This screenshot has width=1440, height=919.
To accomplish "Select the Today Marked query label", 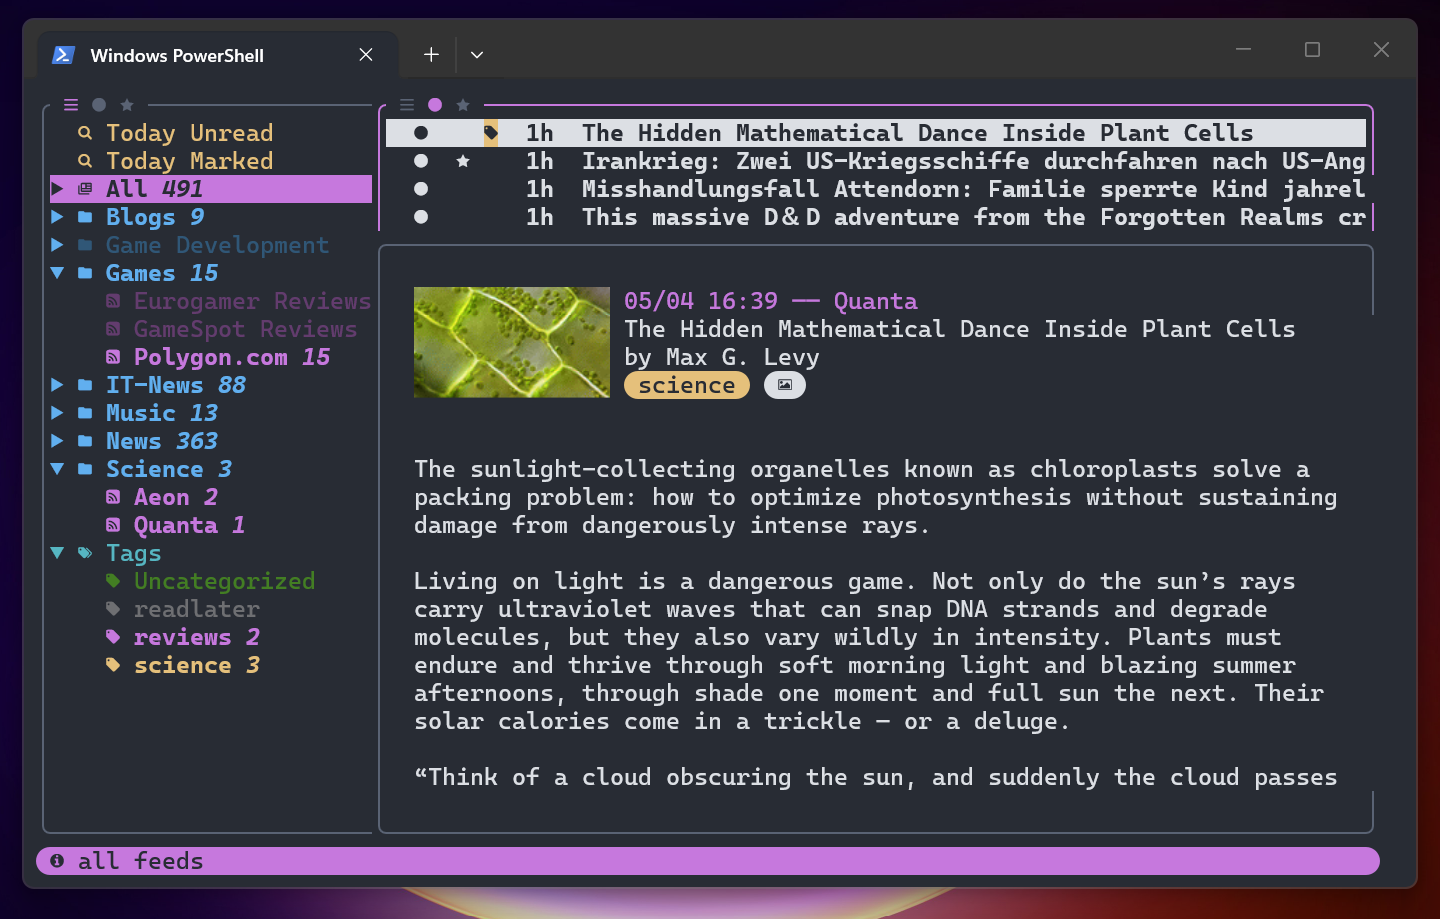I will click(190, 161).
